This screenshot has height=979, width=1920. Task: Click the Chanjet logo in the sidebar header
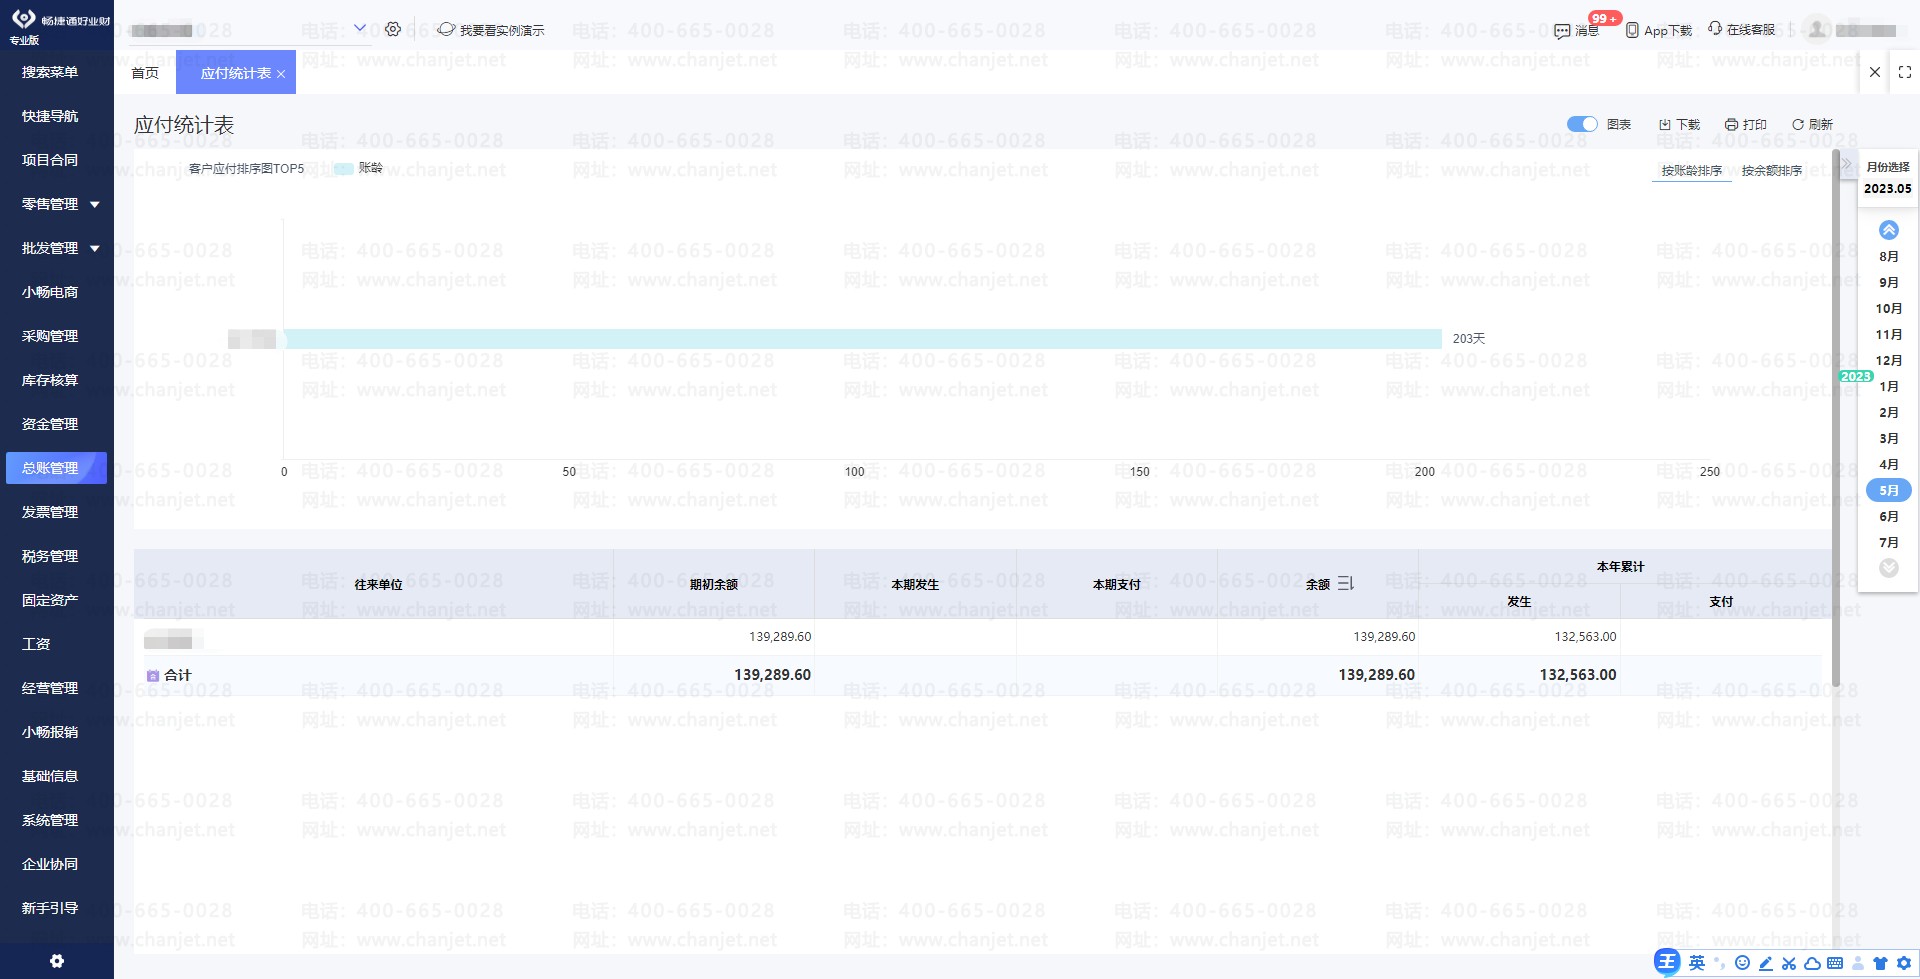pyautogui.click(x=23, y=19)
